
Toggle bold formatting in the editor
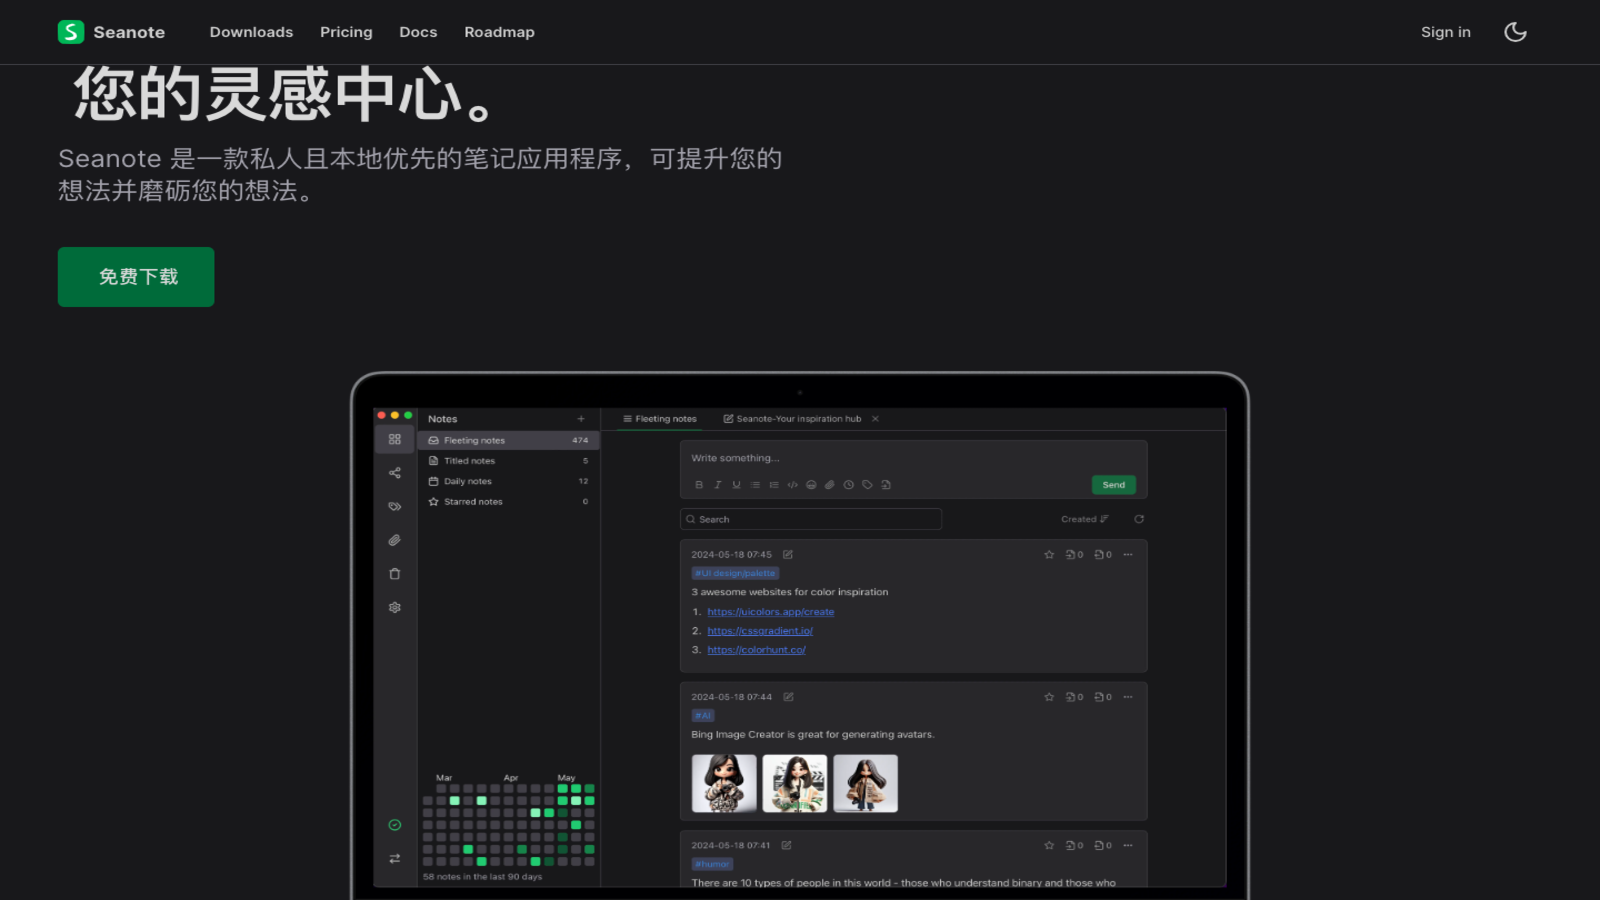[699, 485]
